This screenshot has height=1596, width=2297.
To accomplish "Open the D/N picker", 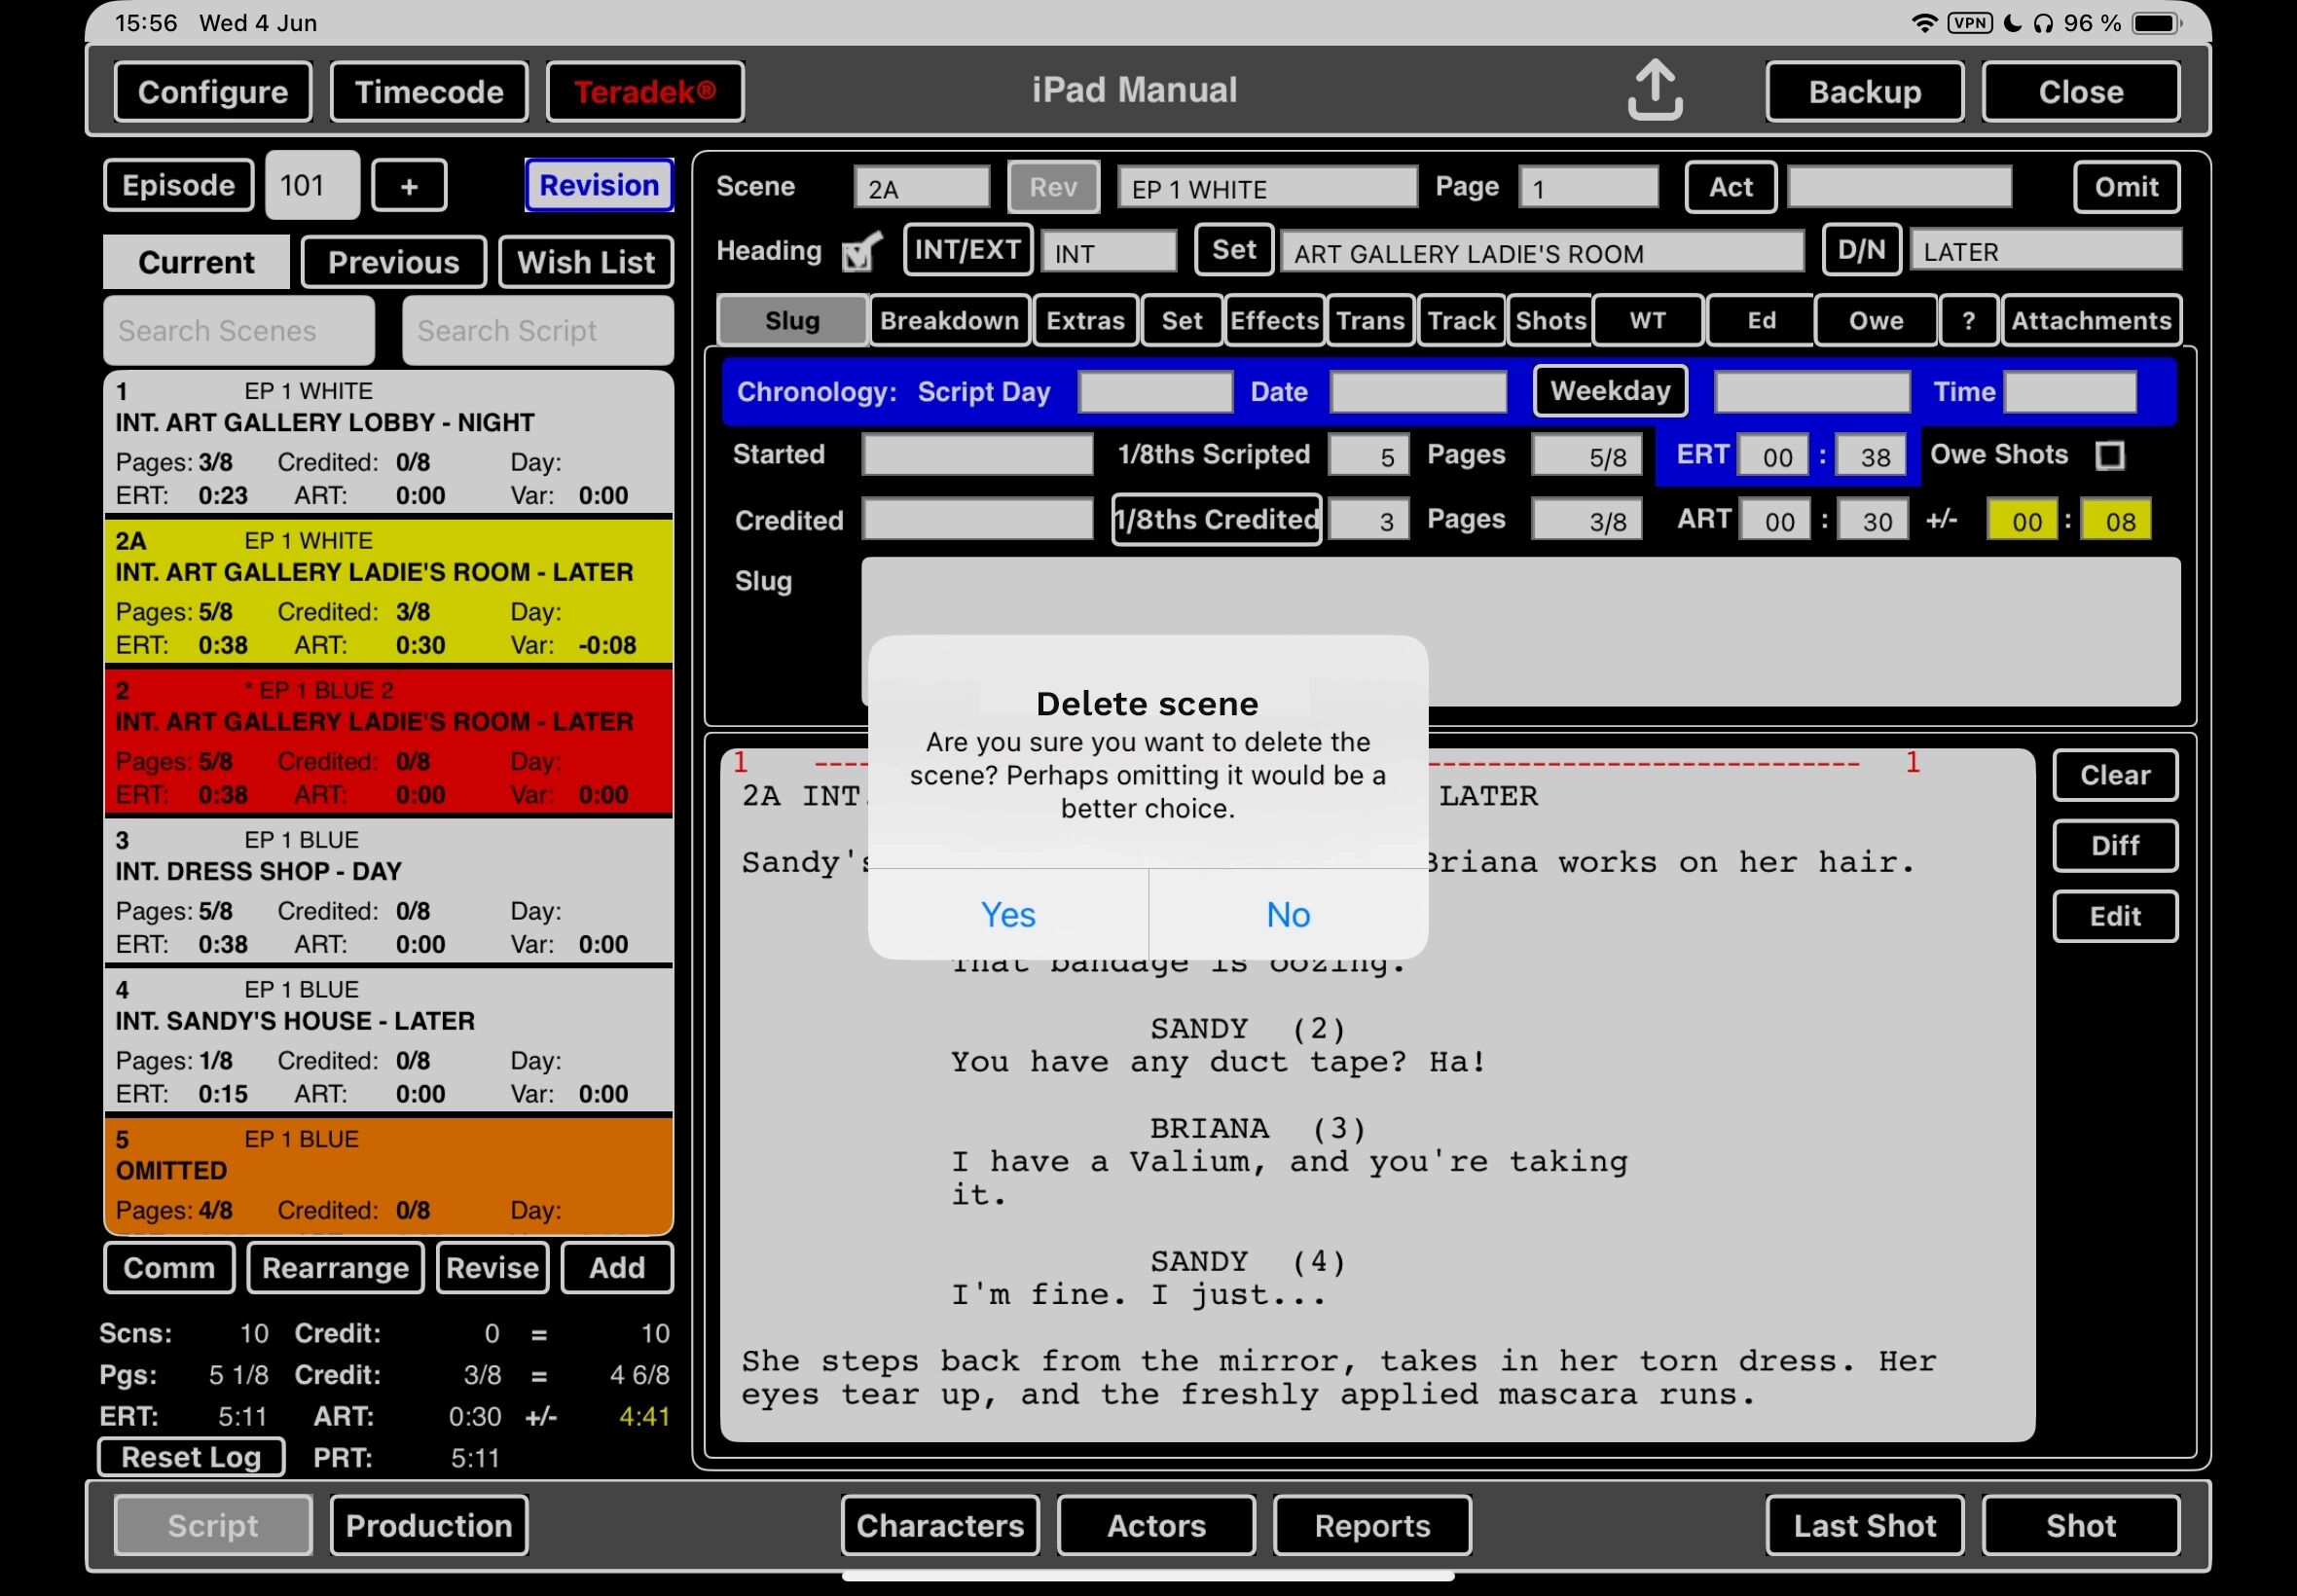I will tap(1860, 250).
